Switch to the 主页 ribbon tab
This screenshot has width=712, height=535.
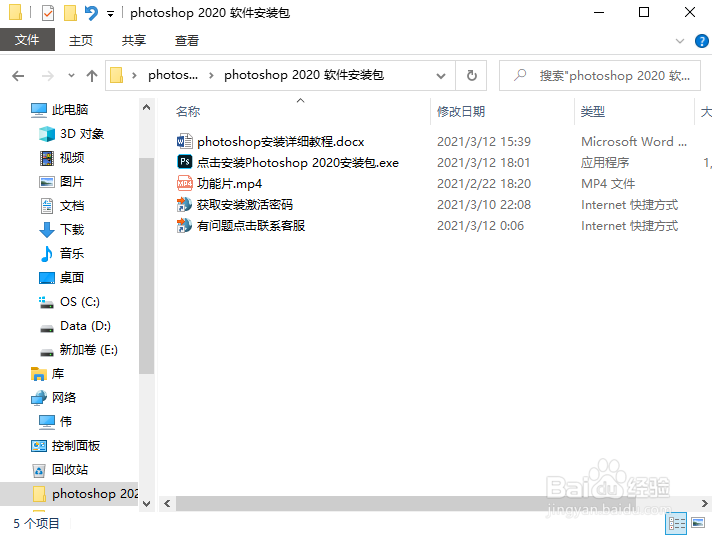[x=81, y=40]
